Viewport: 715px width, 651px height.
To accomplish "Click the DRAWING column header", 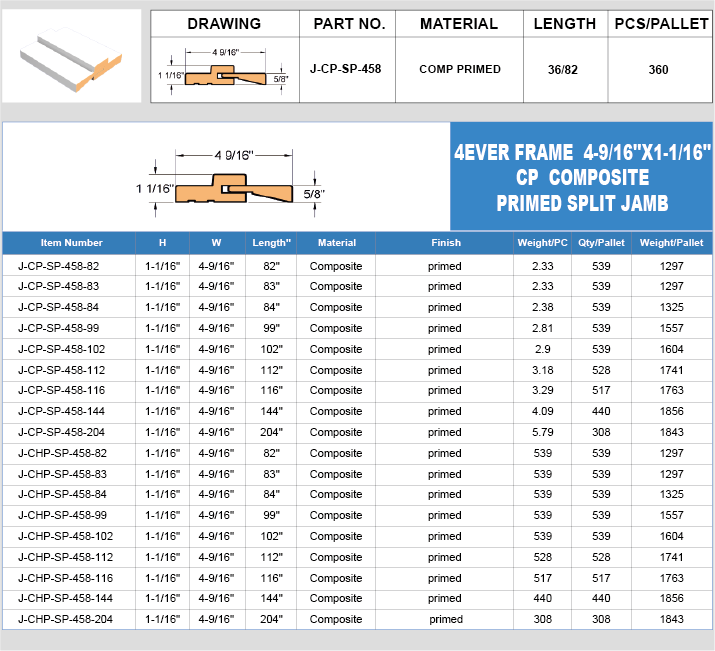I will (x=224, y=24).
